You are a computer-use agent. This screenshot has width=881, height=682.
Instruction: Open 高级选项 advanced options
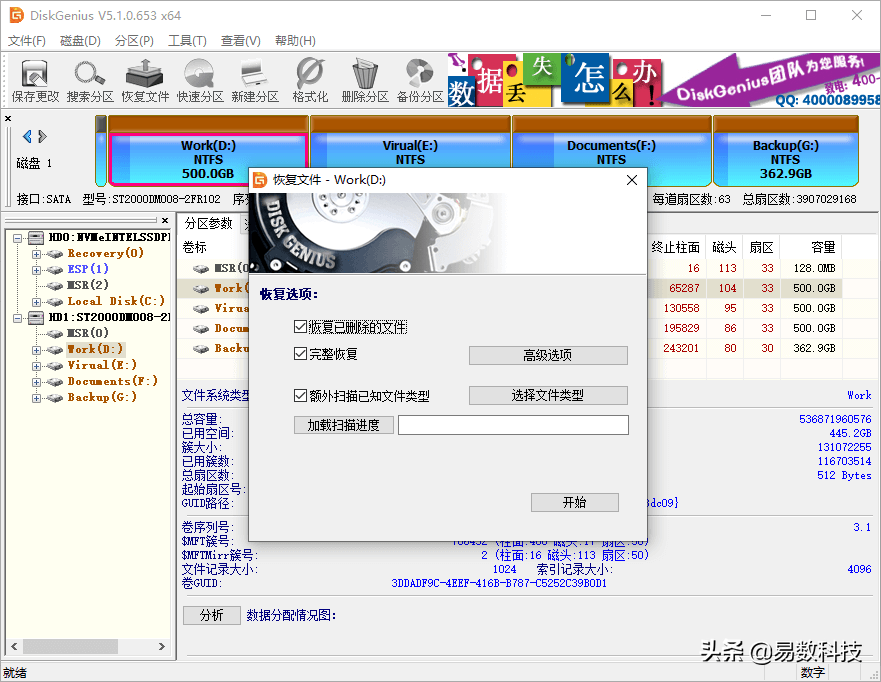tap(548, 355)
